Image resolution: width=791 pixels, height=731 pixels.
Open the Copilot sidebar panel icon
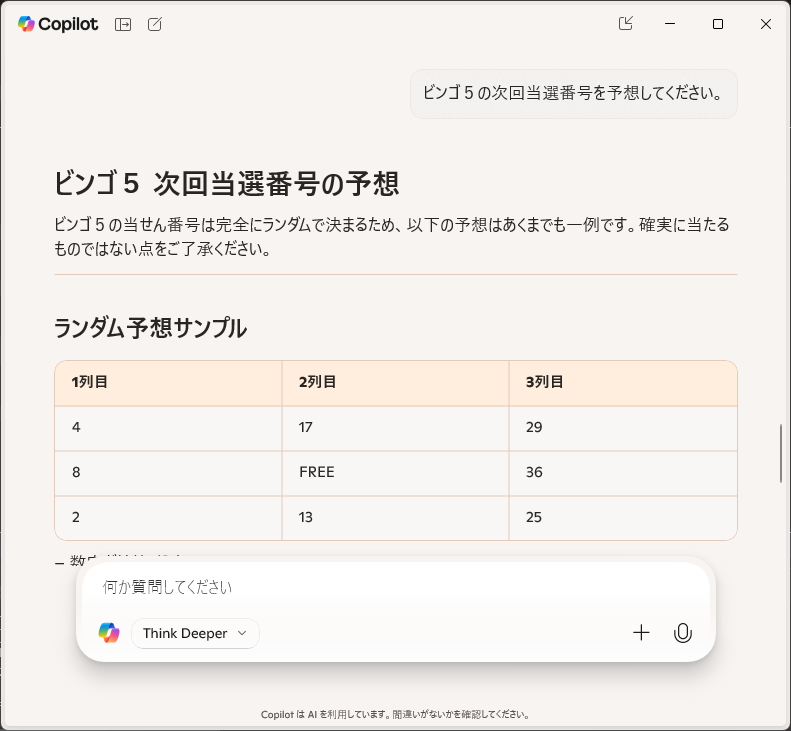[x=123, y=24]
